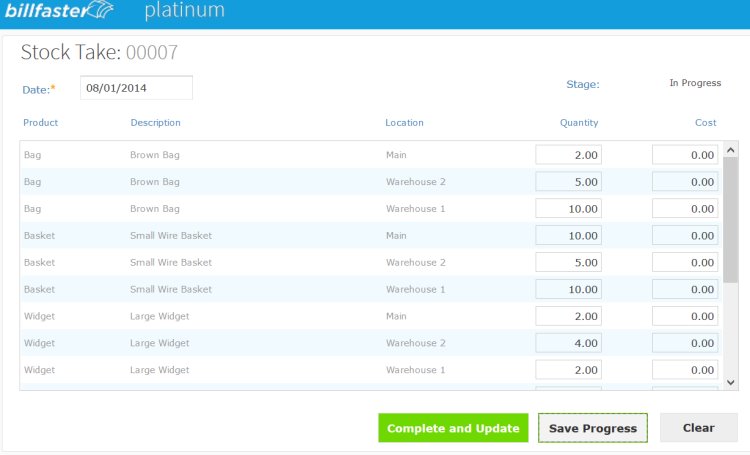This screenshot has width=750, height=455.
Task: Clear the stock take form
Action: tap(698, 428)
